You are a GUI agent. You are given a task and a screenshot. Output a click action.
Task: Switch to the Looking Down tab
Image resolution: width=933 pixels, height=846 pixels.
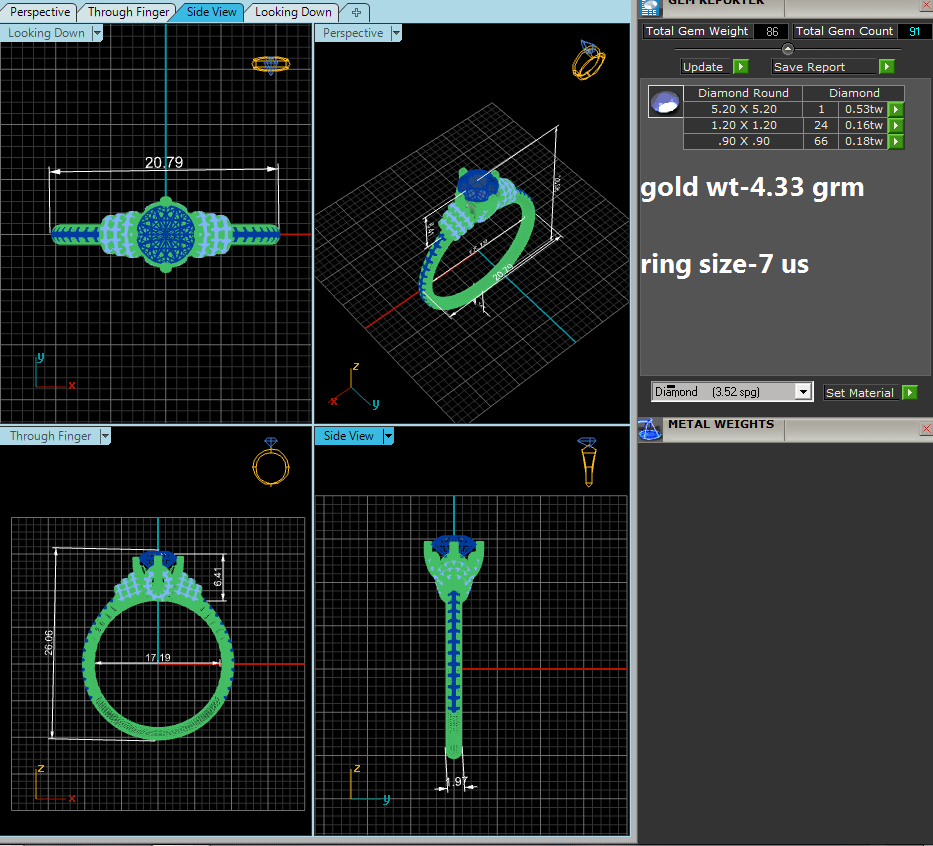tap(292, 12)
